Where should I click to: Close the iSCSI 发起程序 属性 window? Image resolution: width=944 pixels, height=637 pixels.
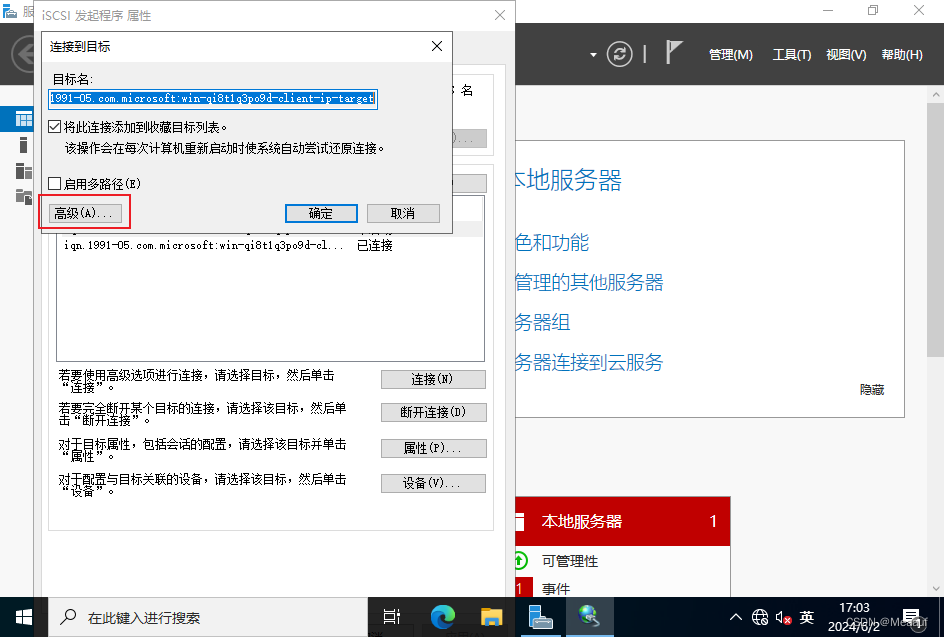tap(500, 15)
